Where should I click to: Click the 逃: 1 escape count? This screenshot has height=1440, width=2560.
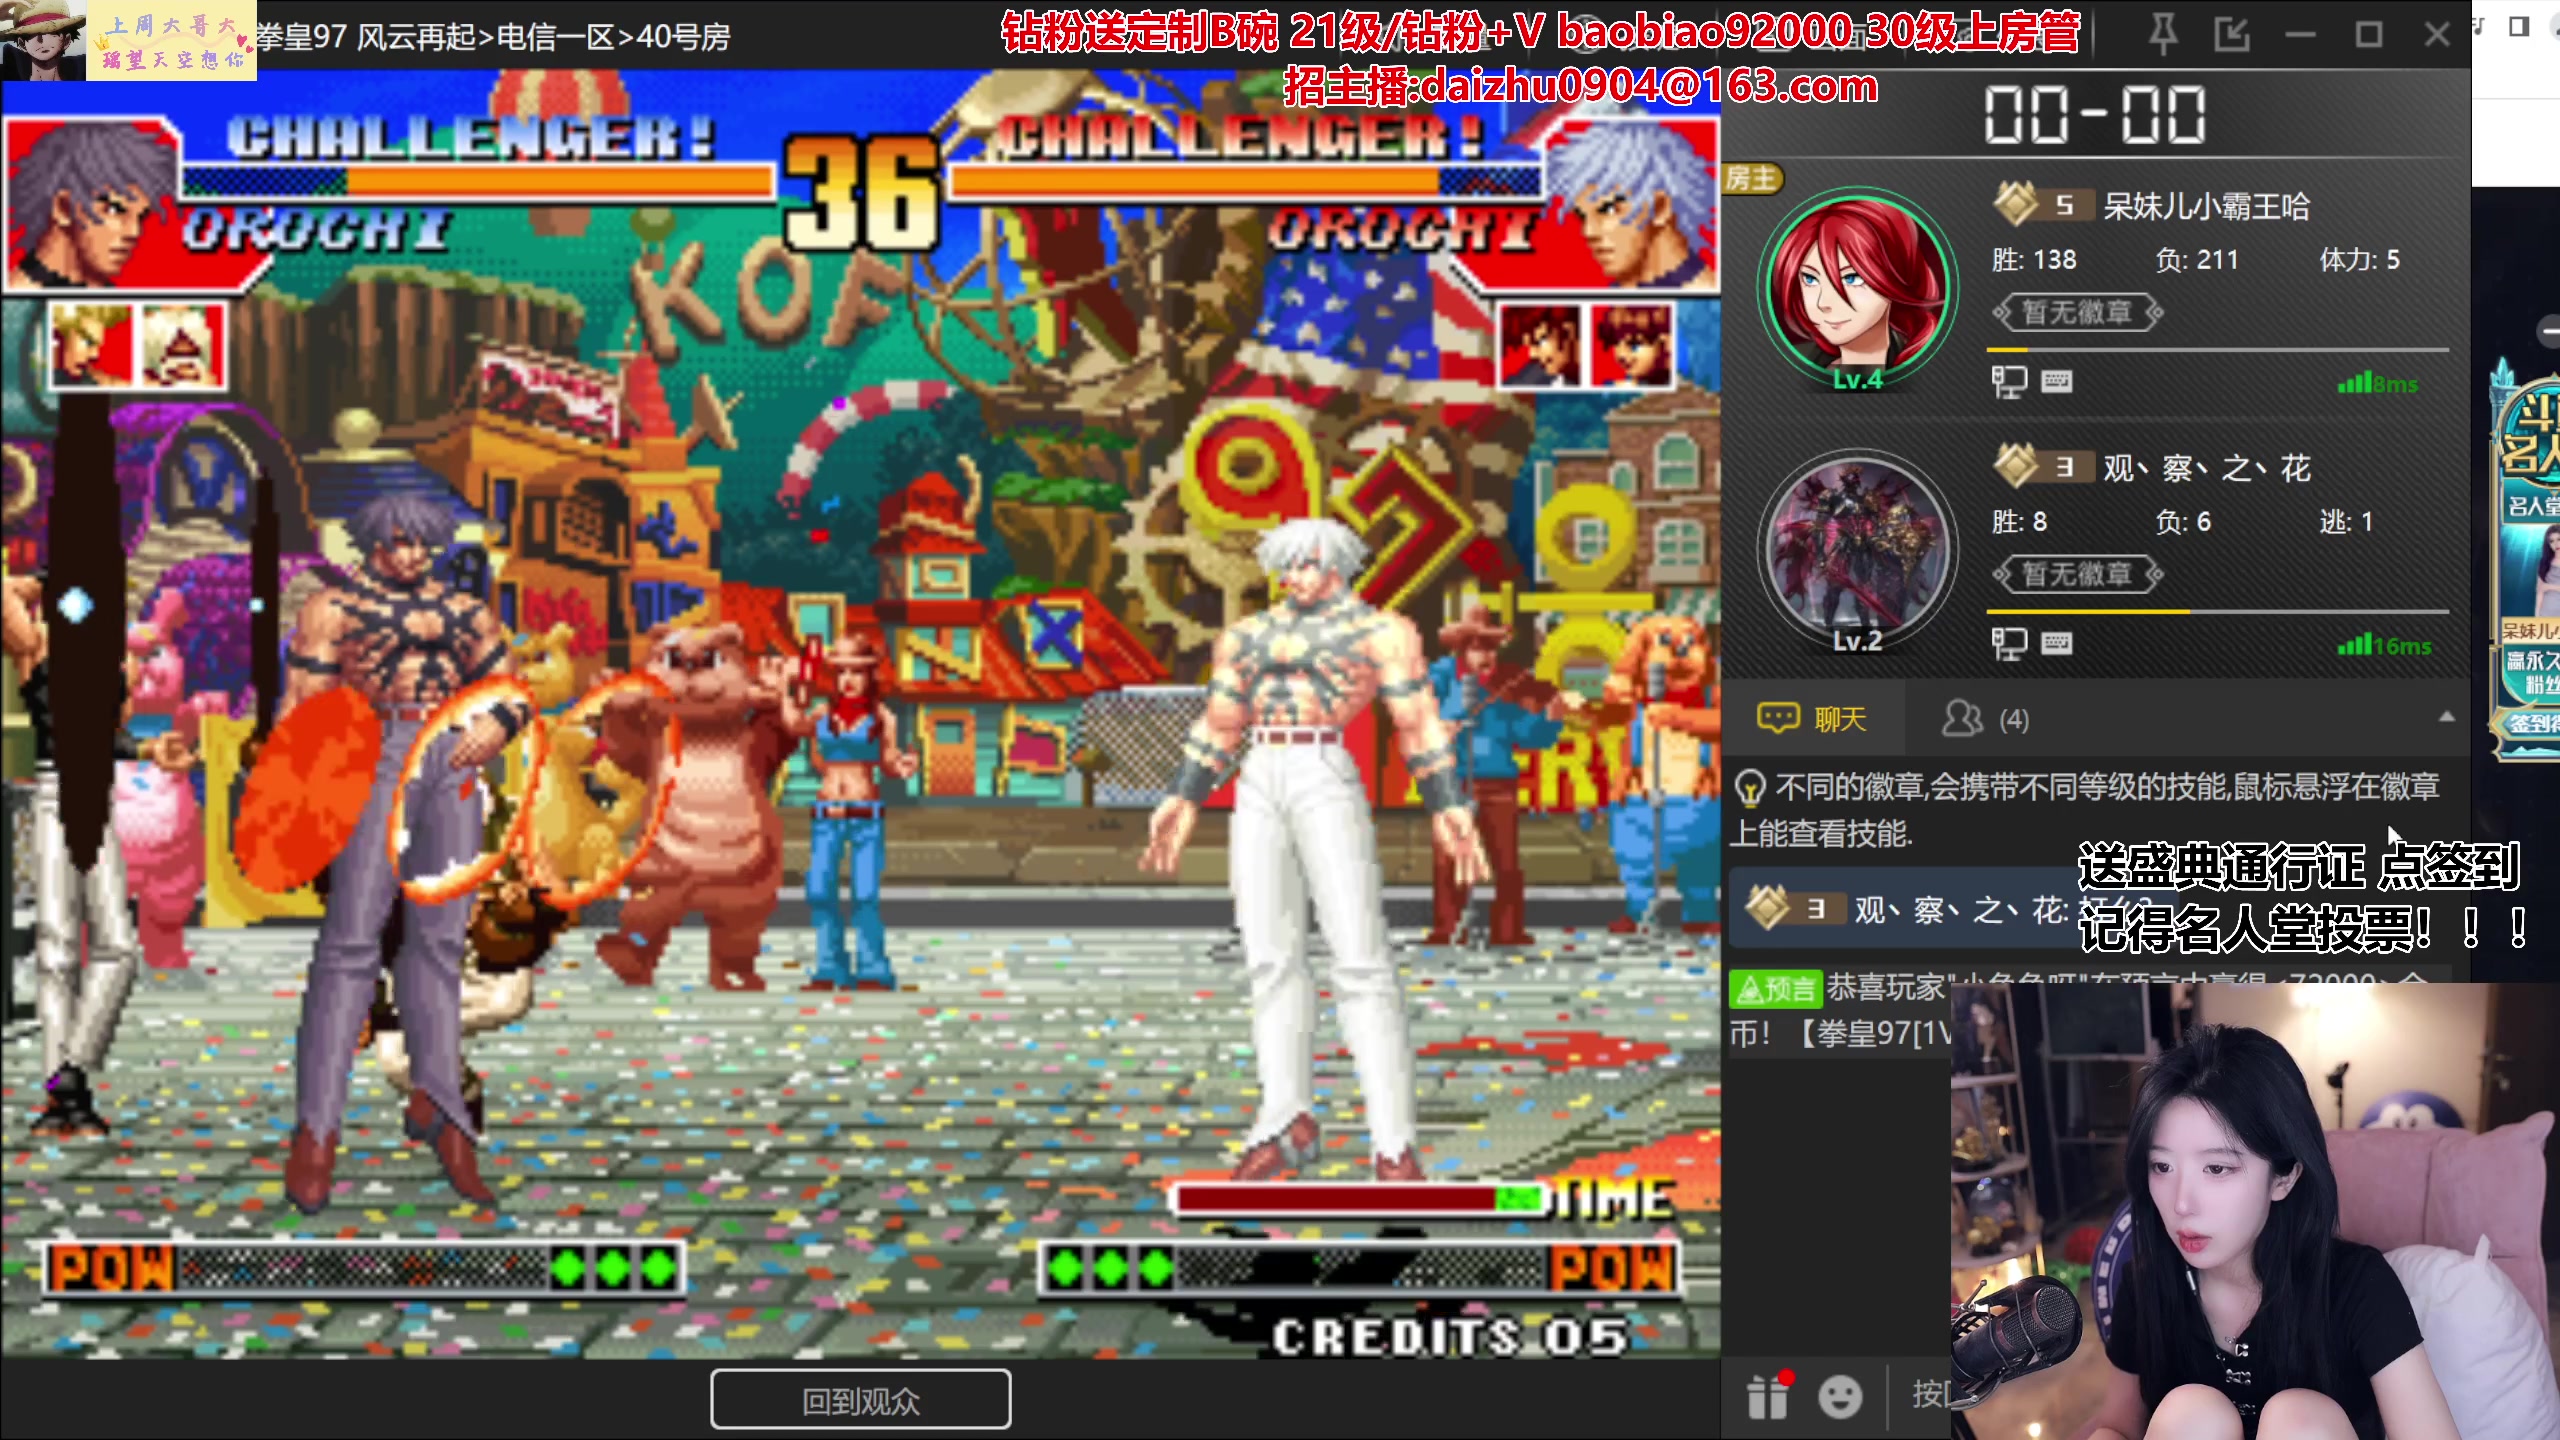pyautogui.click(x=2346, y=522)
